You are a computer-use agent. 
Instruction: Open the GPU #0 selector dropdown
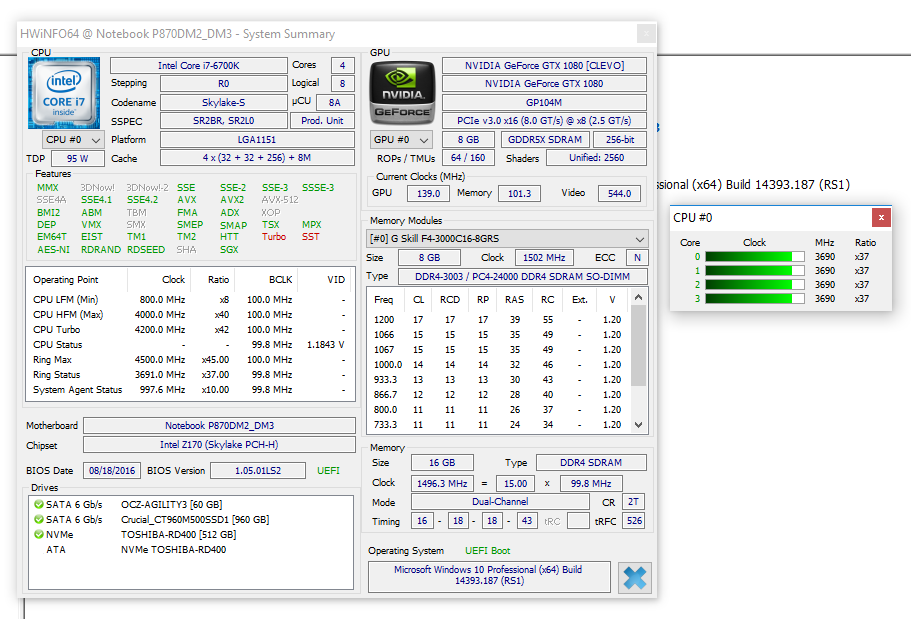(x=401, y=140)
